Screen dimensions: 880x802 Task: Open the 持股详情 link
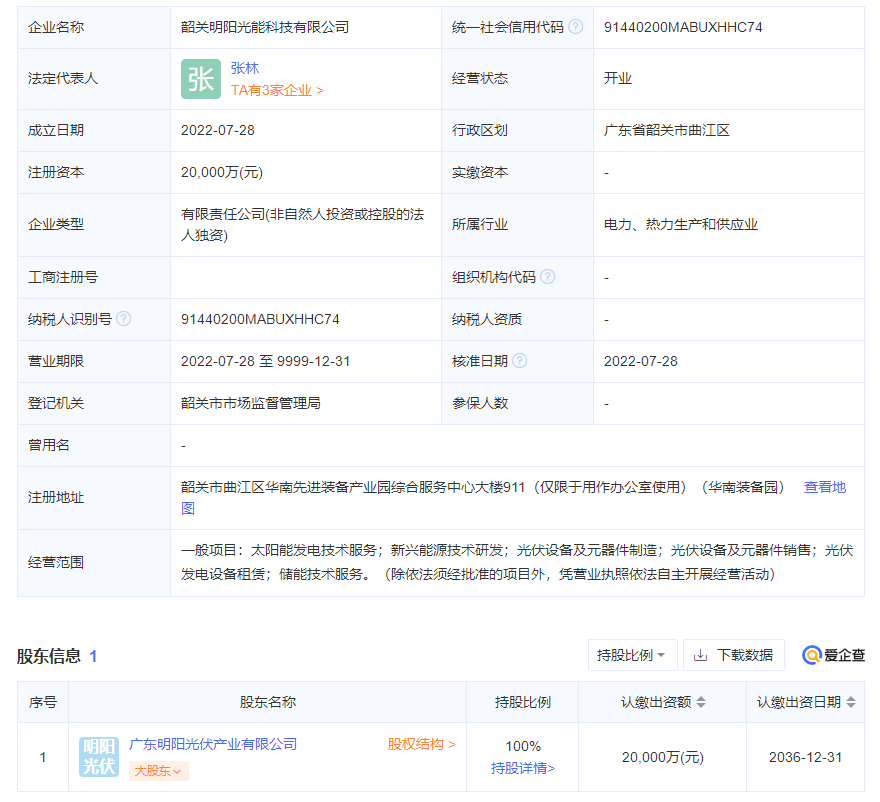point(522,768)
